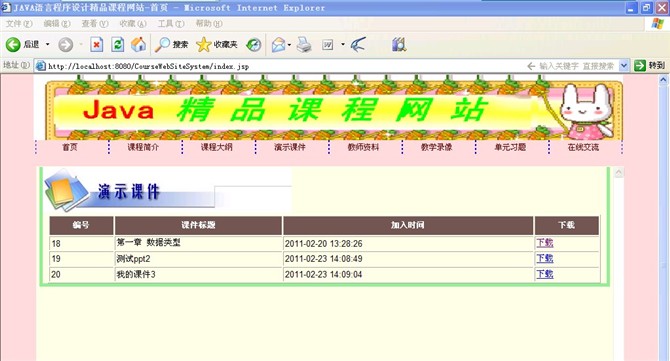Select timestamp 2011-02-23 14:08:49
The width and height of the screenshot is (670, 361).
click(323, 259)
